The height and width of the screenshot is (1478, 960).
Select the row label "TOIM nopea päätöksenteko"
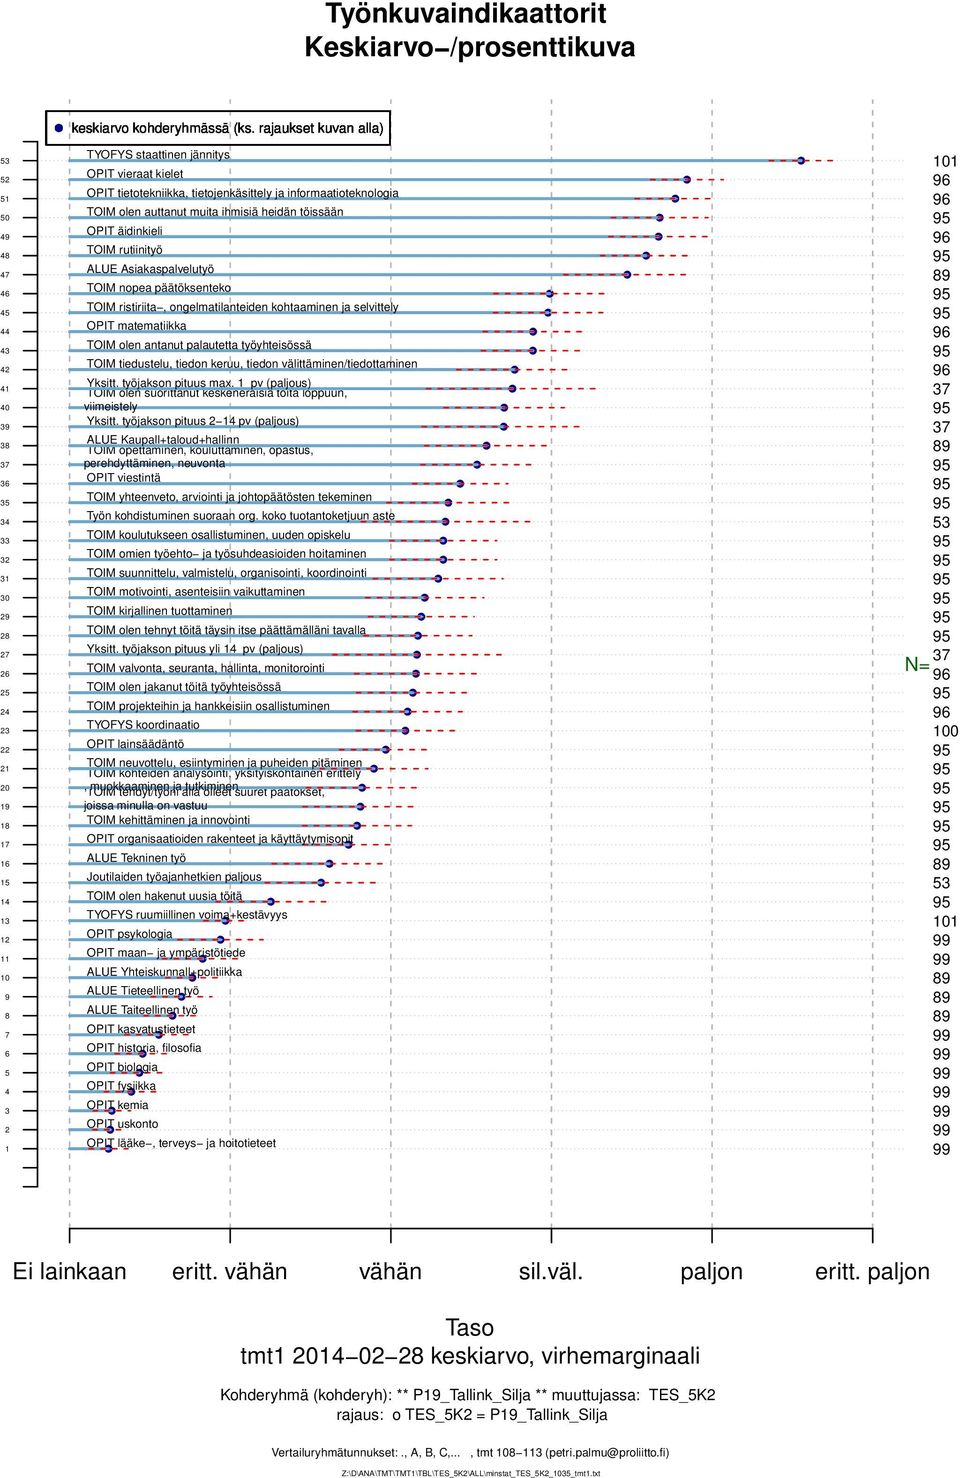(158, 288)
